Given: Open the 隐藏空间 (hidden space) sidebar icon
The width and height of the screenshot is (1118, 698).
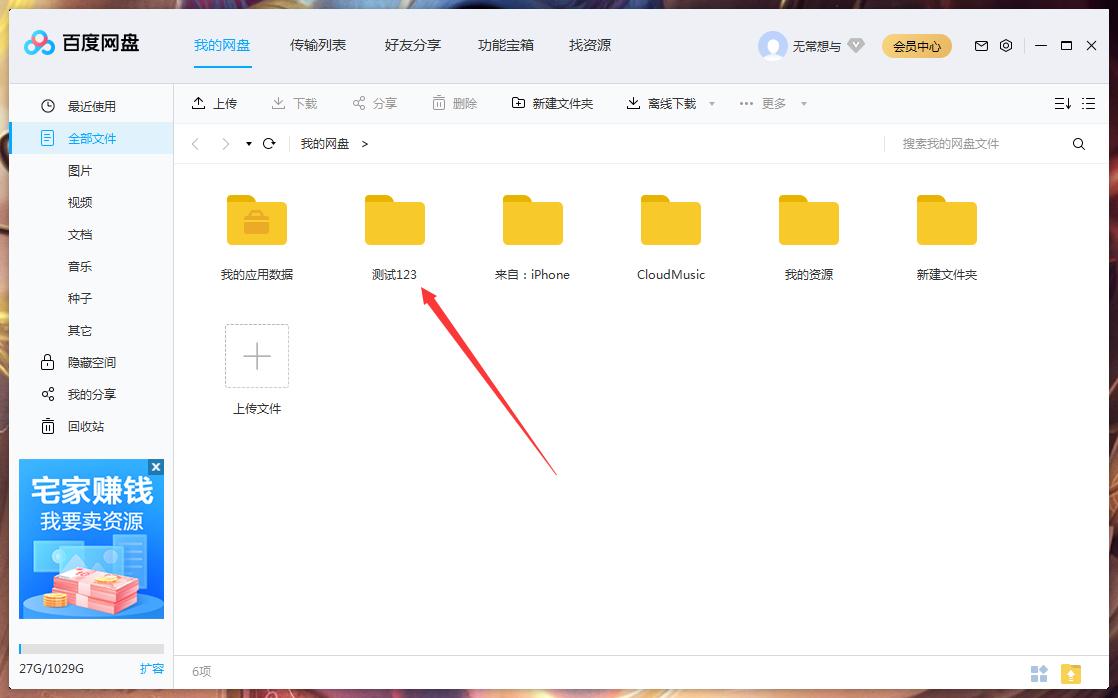Looking at the screenshot, I should click(x=48, y=362).
